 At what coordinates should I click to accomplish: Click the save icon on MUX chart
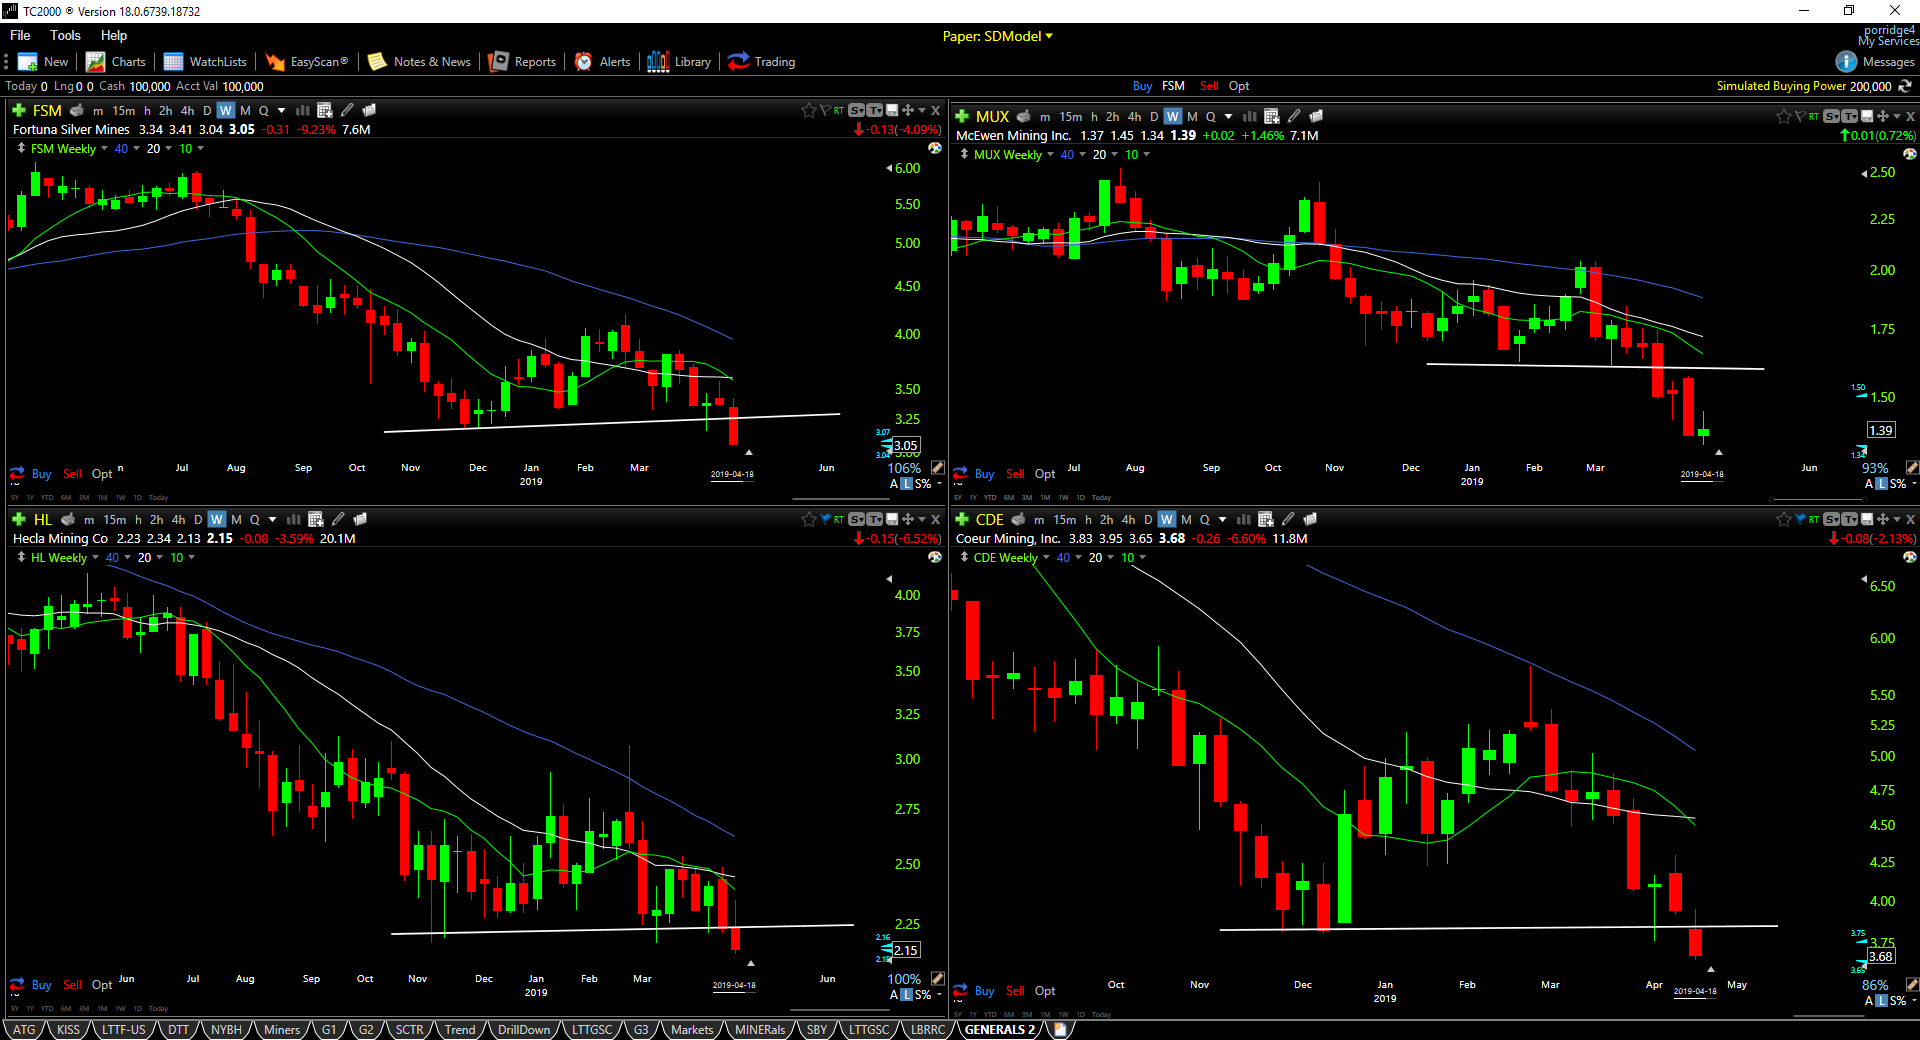[1867, 116]
